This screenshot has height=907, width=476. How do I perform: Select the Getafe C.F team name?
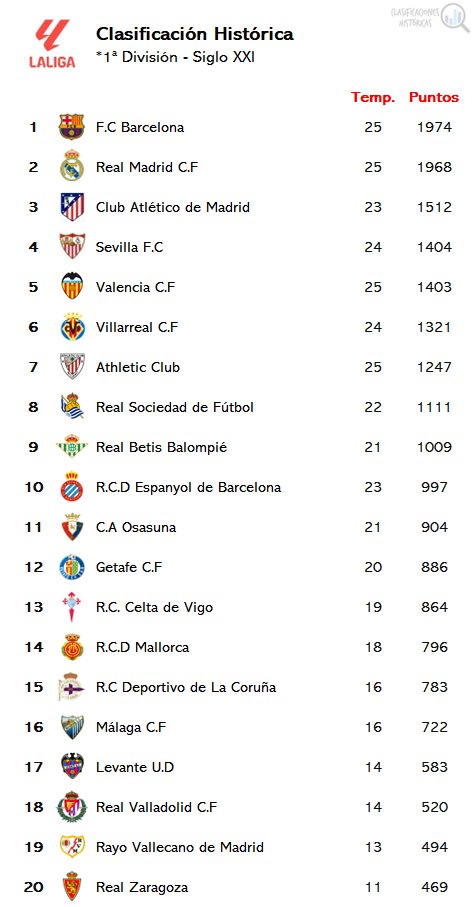(129, 567)
